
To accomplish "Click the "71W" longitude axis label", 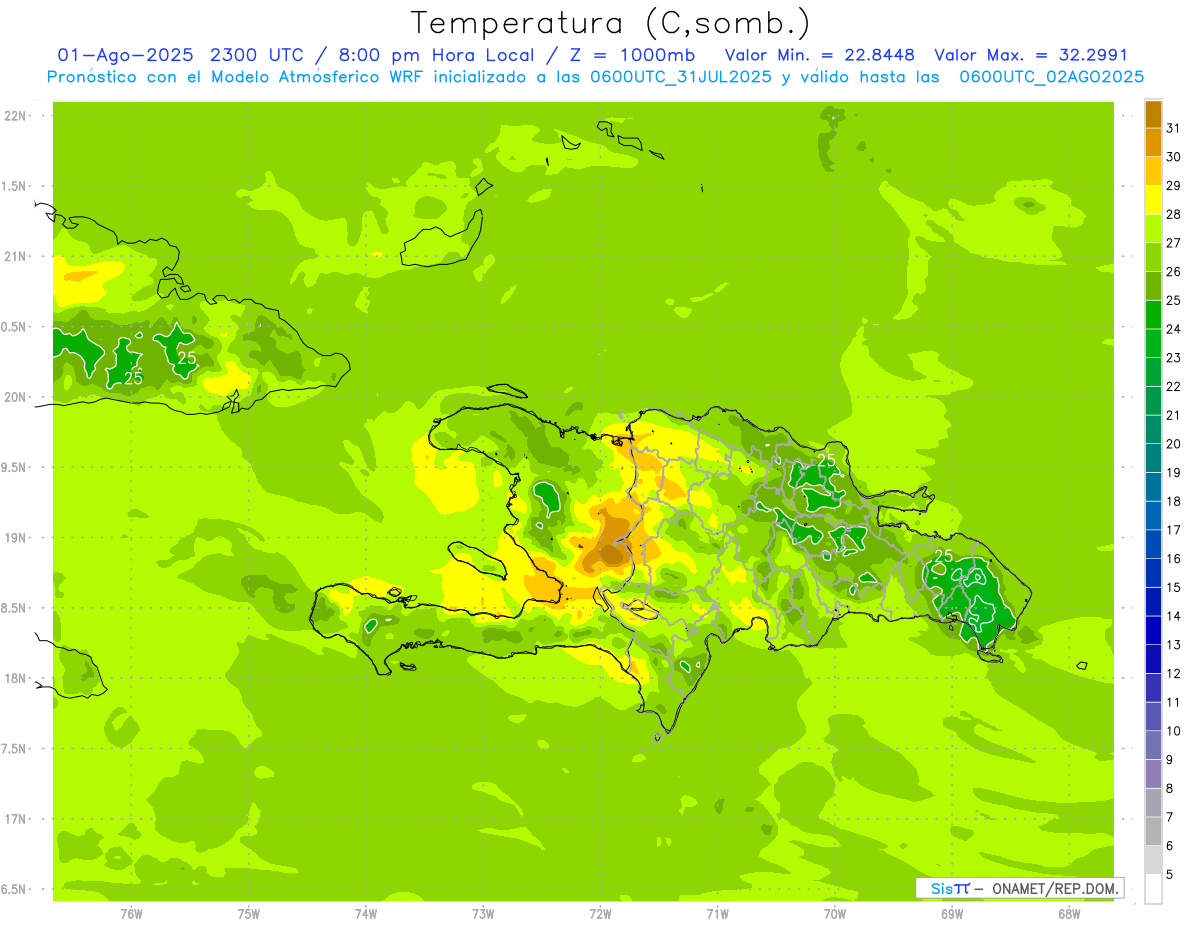I will 717,914.
